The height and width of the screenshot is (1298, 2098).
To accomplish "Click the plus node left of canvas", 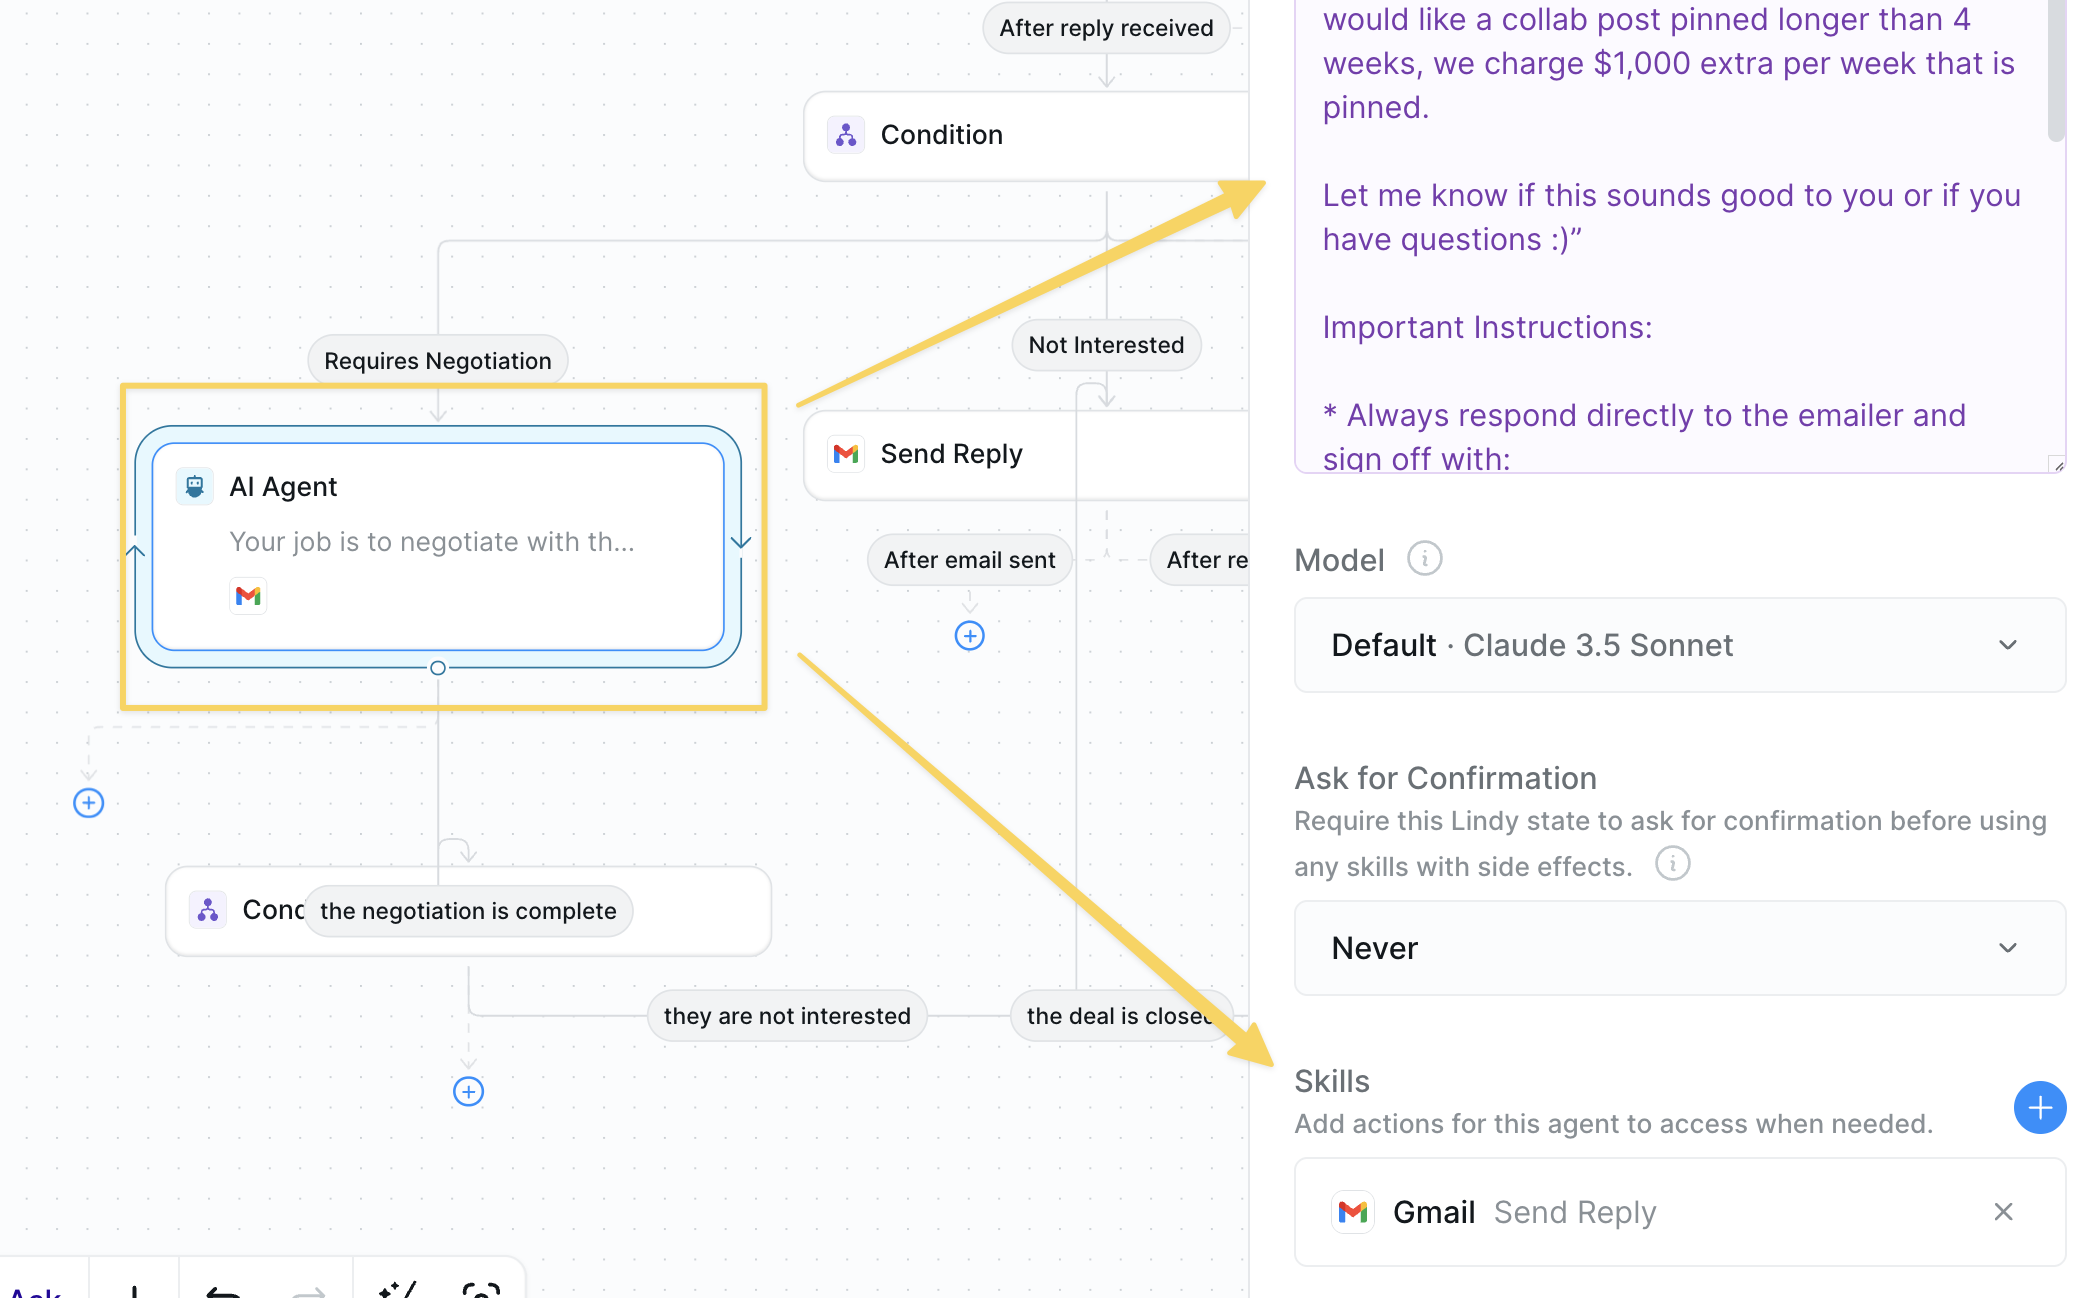I will (89, 803).
